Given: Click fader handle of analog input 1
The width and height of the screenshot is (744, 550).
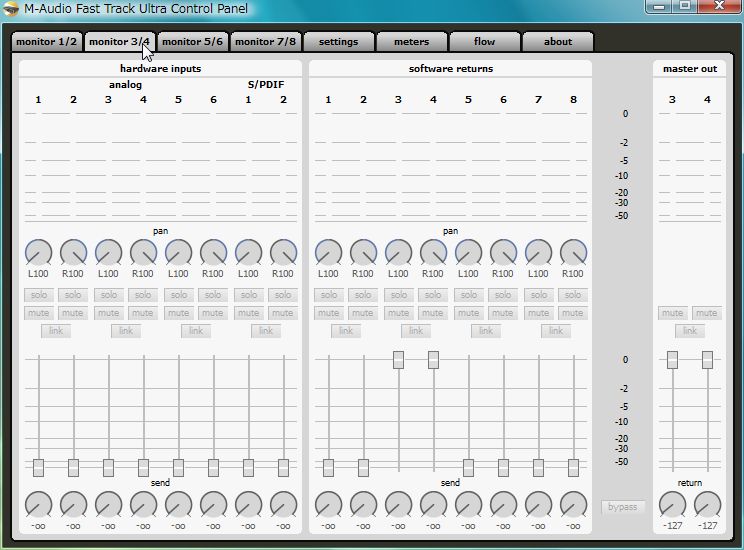Looking at the screenshot, I should 38,468.
